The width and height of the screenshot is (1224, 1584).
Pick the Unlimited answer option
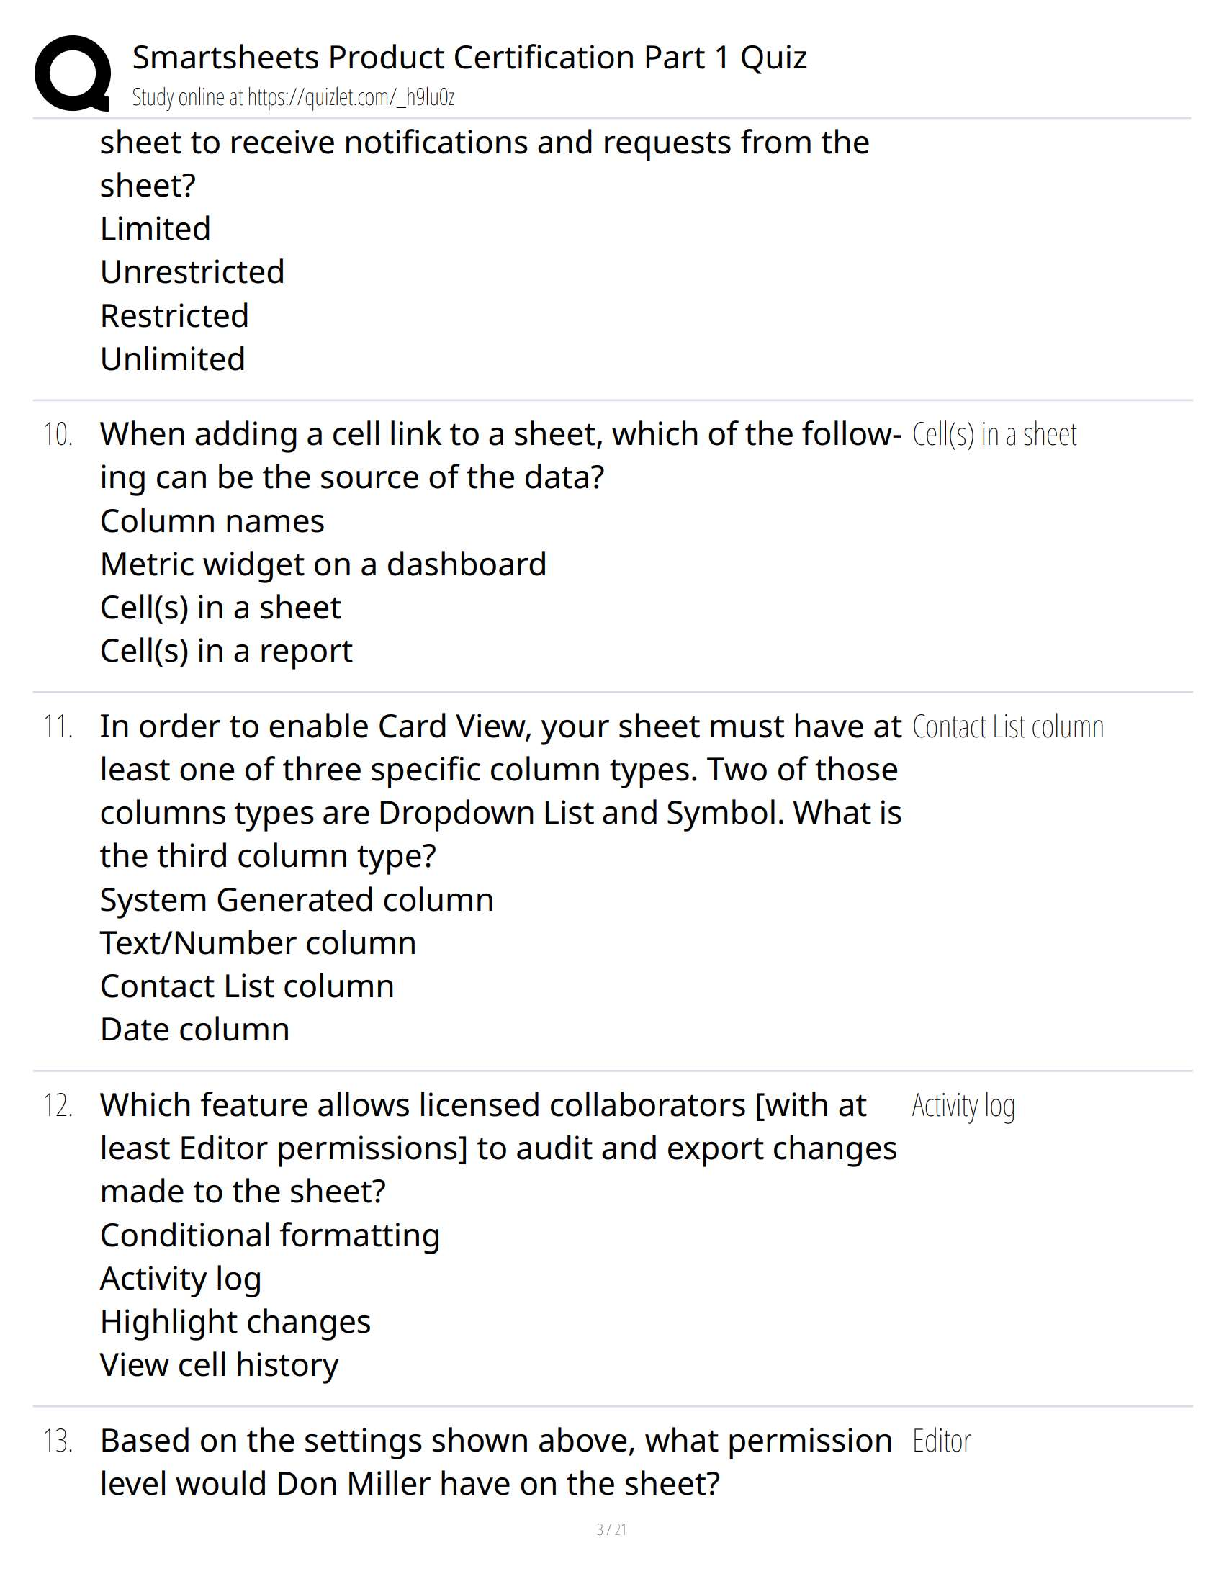point(172,359)
